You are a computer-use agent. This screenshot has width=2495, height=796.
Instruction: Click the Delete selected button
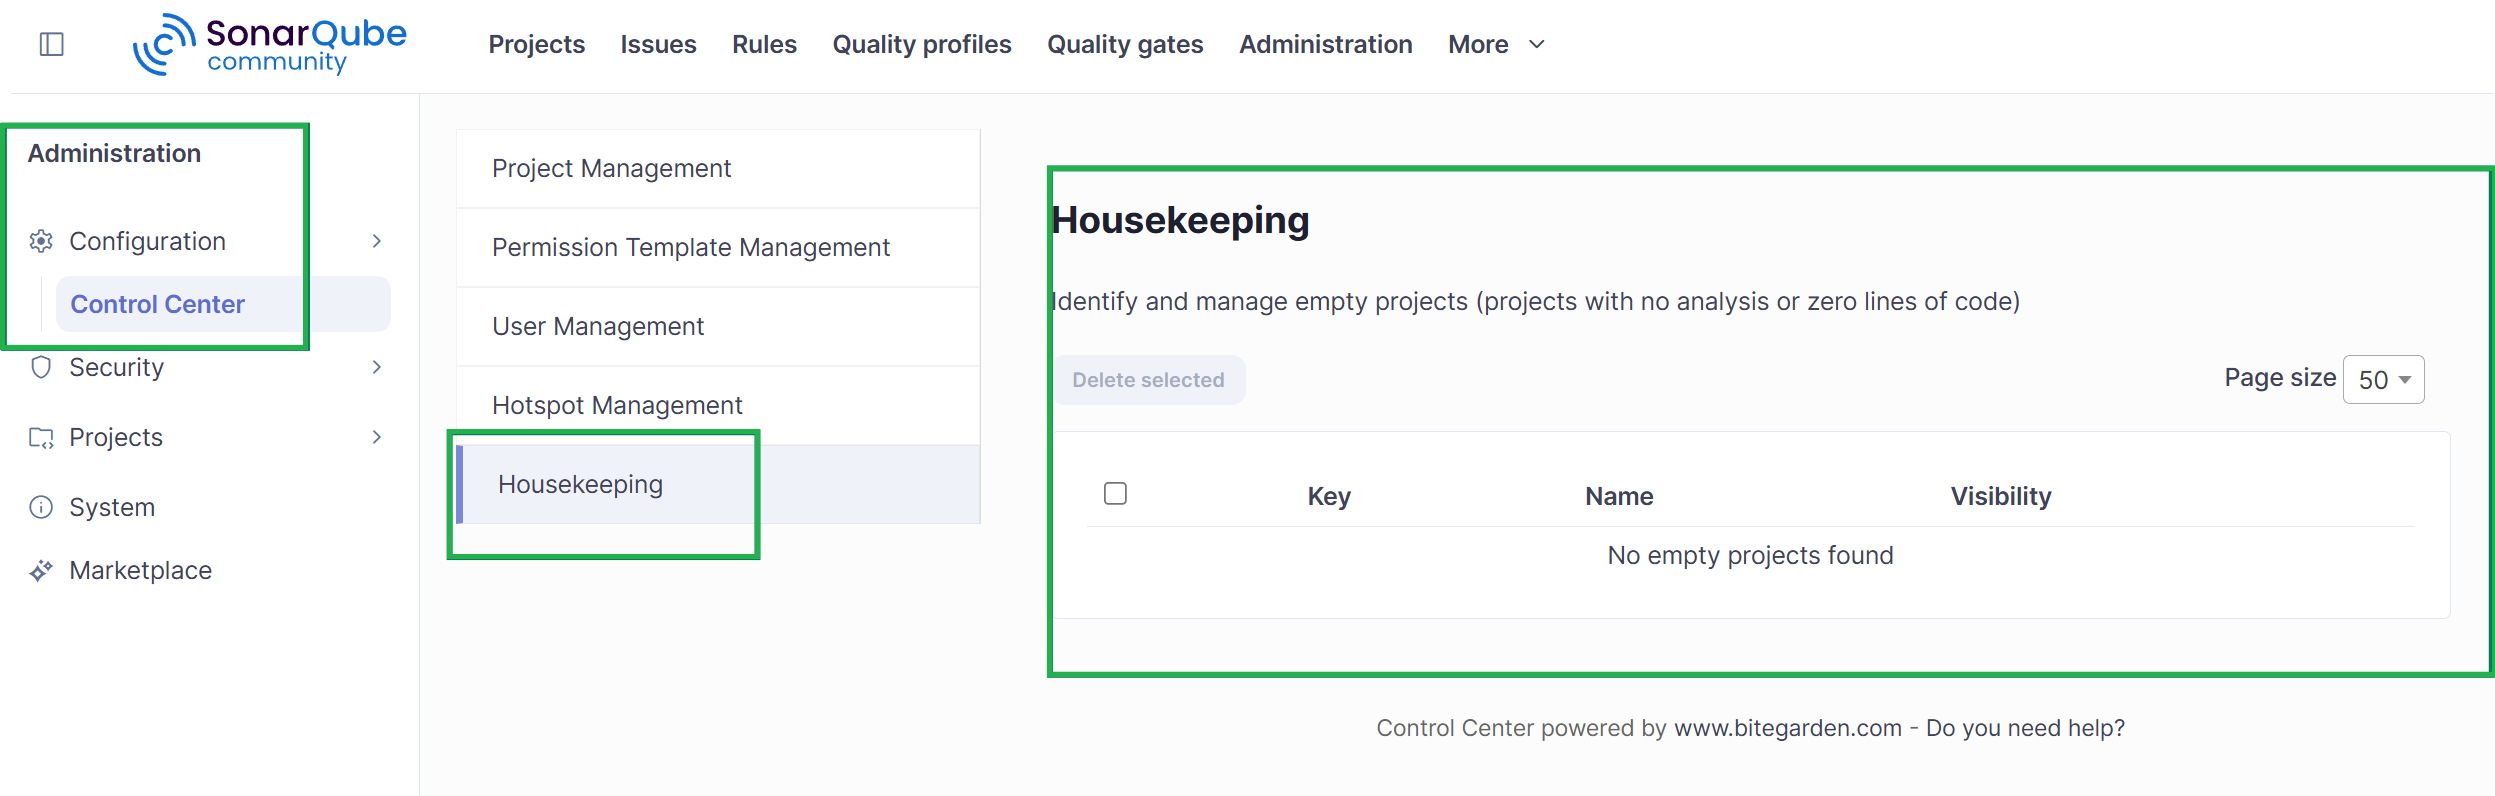coord(1148,380)
